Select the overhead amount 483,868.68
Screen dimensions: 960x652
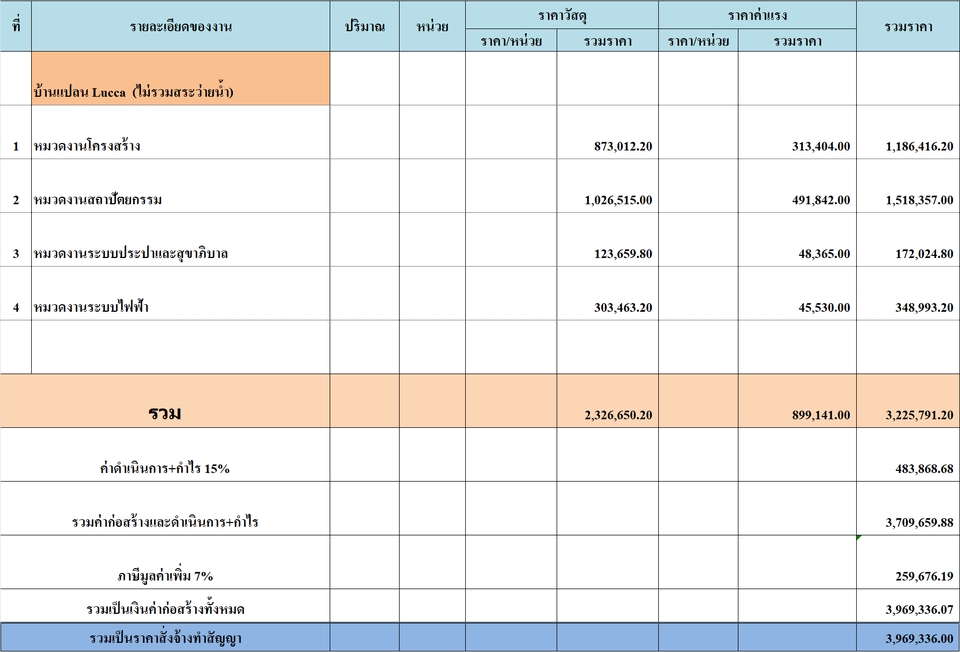tap(924, 468)
